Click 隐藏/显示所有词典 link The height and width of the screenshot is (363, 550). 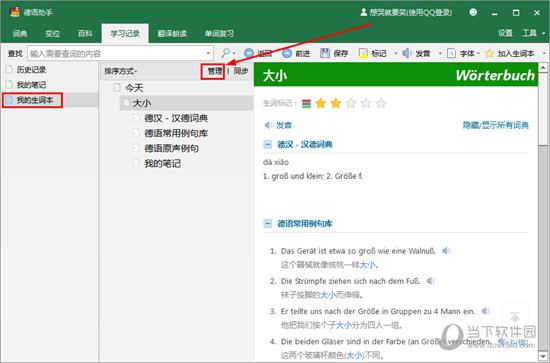tap(496, 125)
